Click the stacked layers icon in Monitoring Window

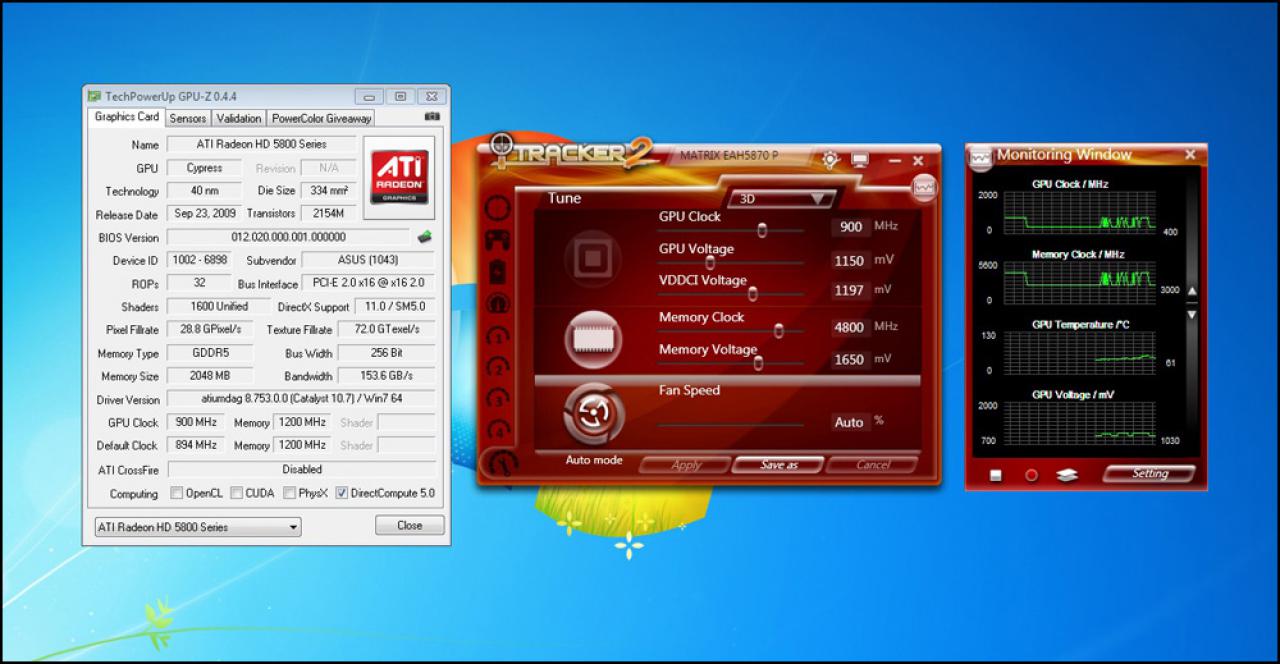(x=1067, y=475)
